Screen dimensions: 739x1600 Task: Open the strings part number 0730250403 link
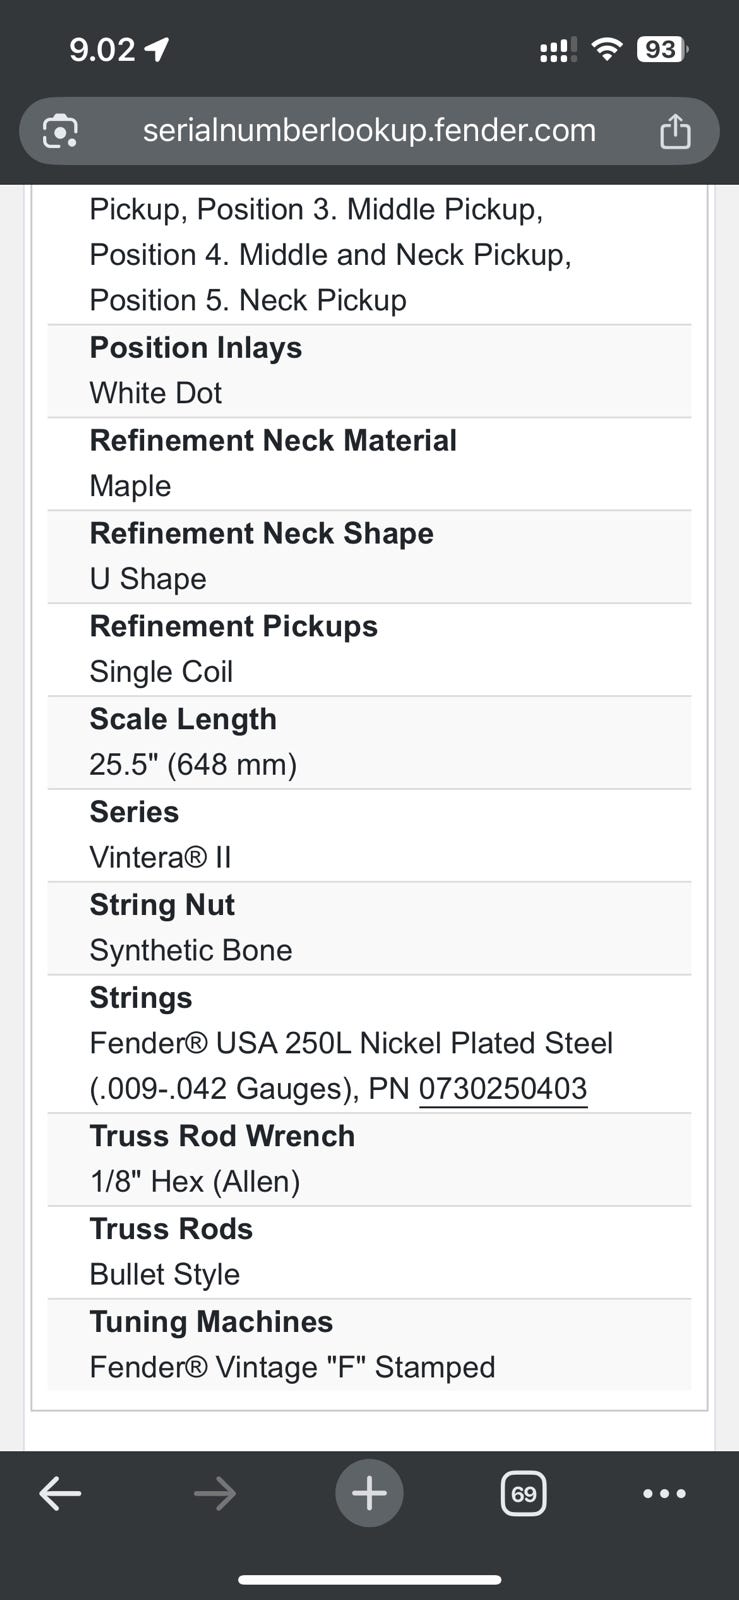503,1088
